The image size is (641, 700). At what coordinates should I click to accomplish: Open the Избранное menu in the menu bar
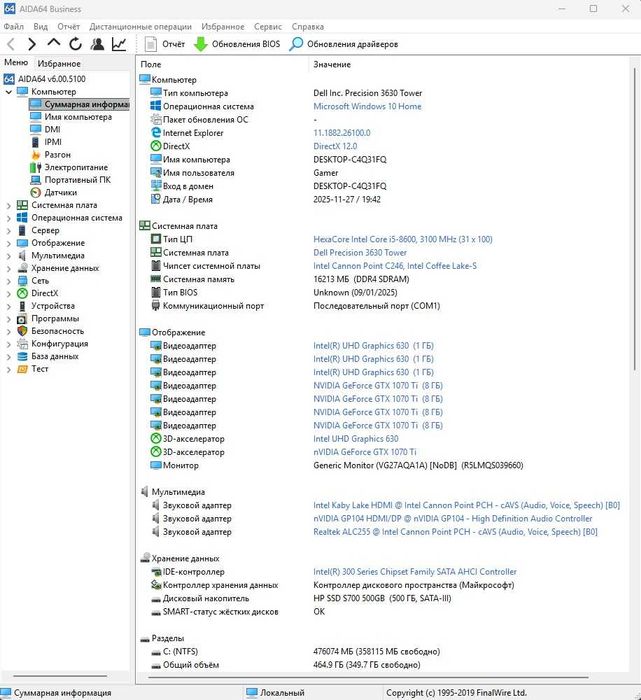click(222, 26)
